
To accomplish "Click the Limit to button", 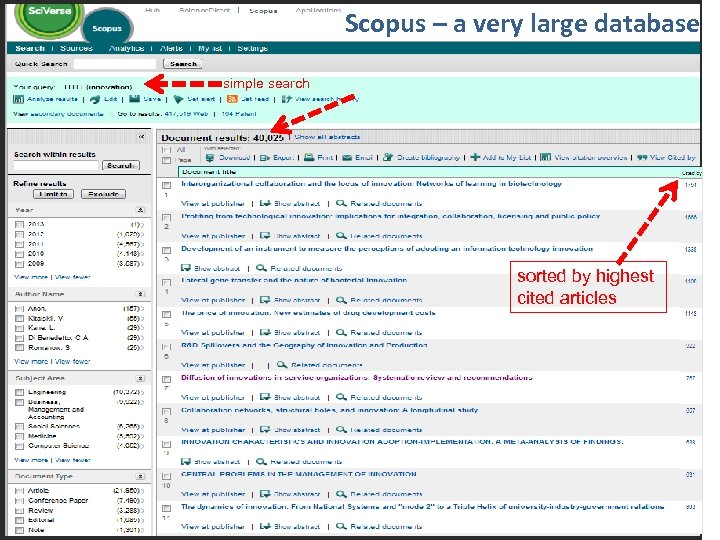I will tap(53, 194).
